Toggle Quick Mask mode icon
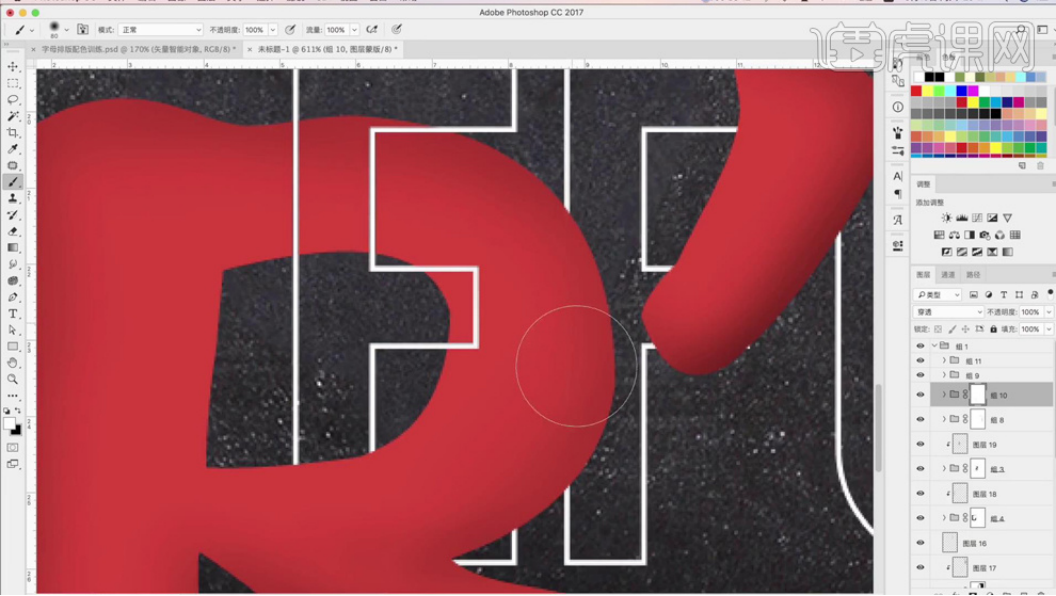The height and width of the screenshot is (596, 1056). [x=13, y=448]
